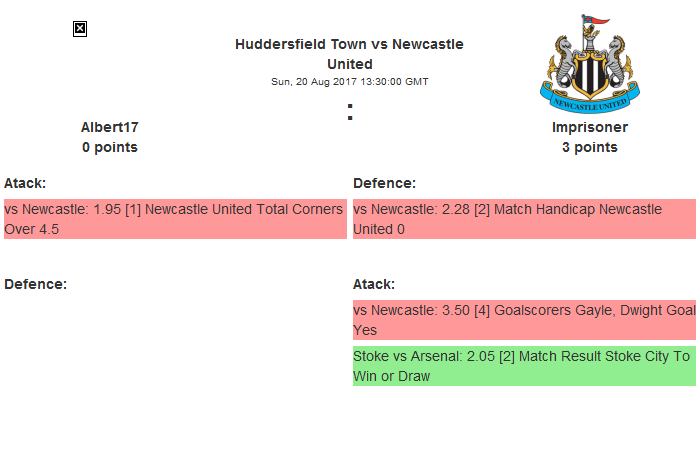
Task: Click the broken home team image icon
Action: pos(80,29)
